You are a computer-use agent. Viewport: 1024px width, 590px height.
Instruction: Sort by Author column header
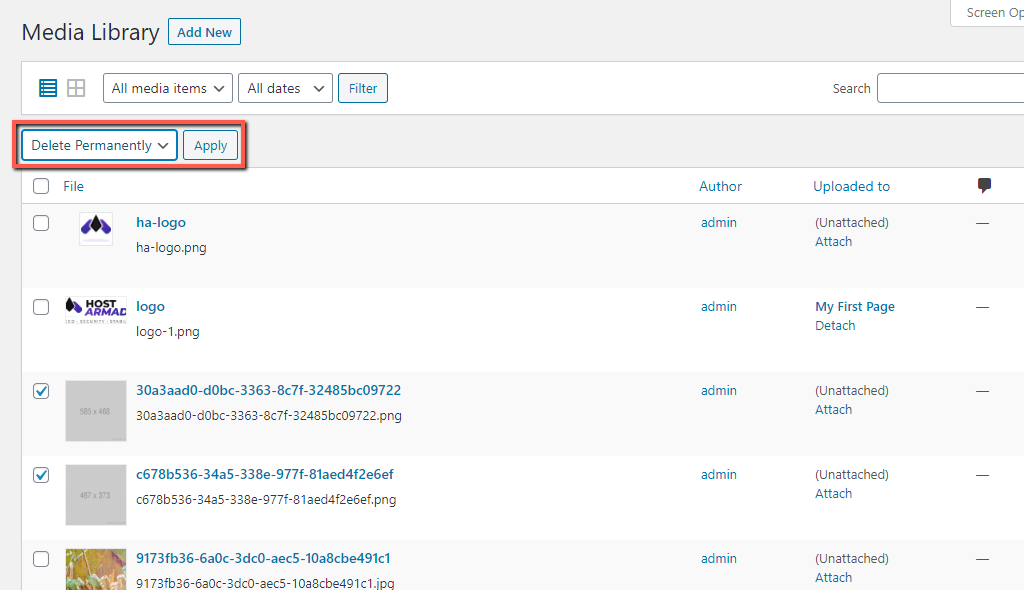pyautogui.click(x=720, y=186)
